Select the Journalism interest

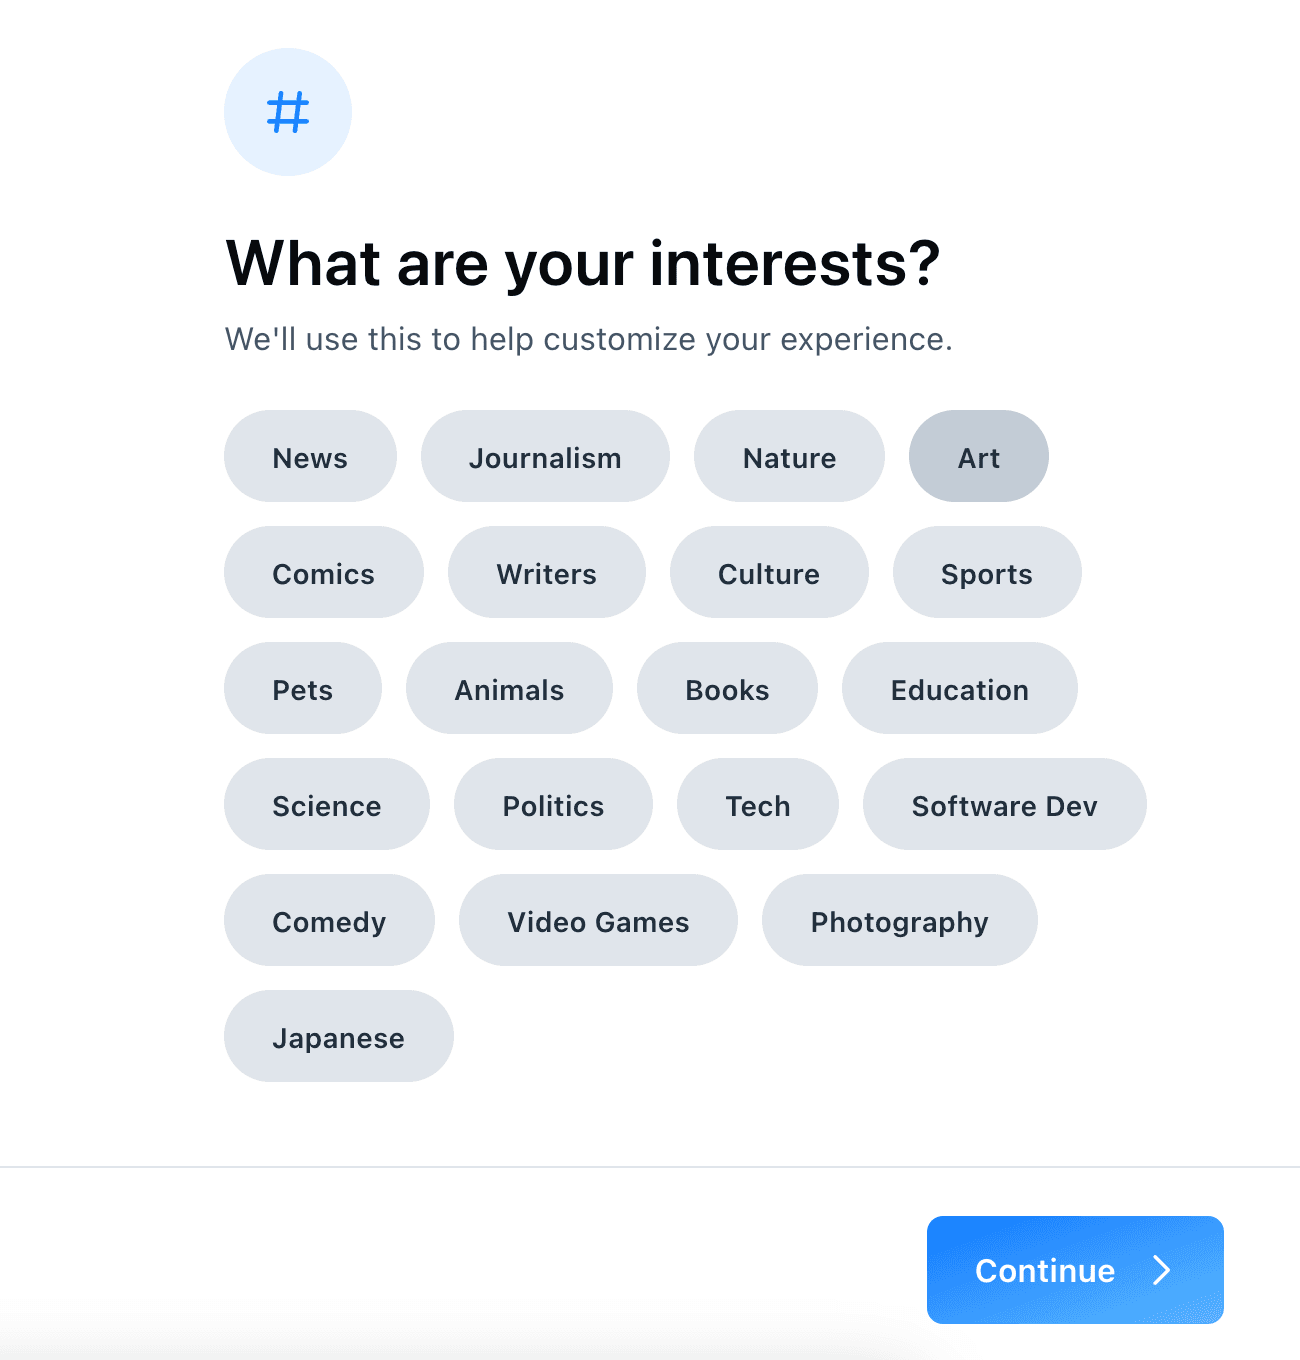pos(545,457)
